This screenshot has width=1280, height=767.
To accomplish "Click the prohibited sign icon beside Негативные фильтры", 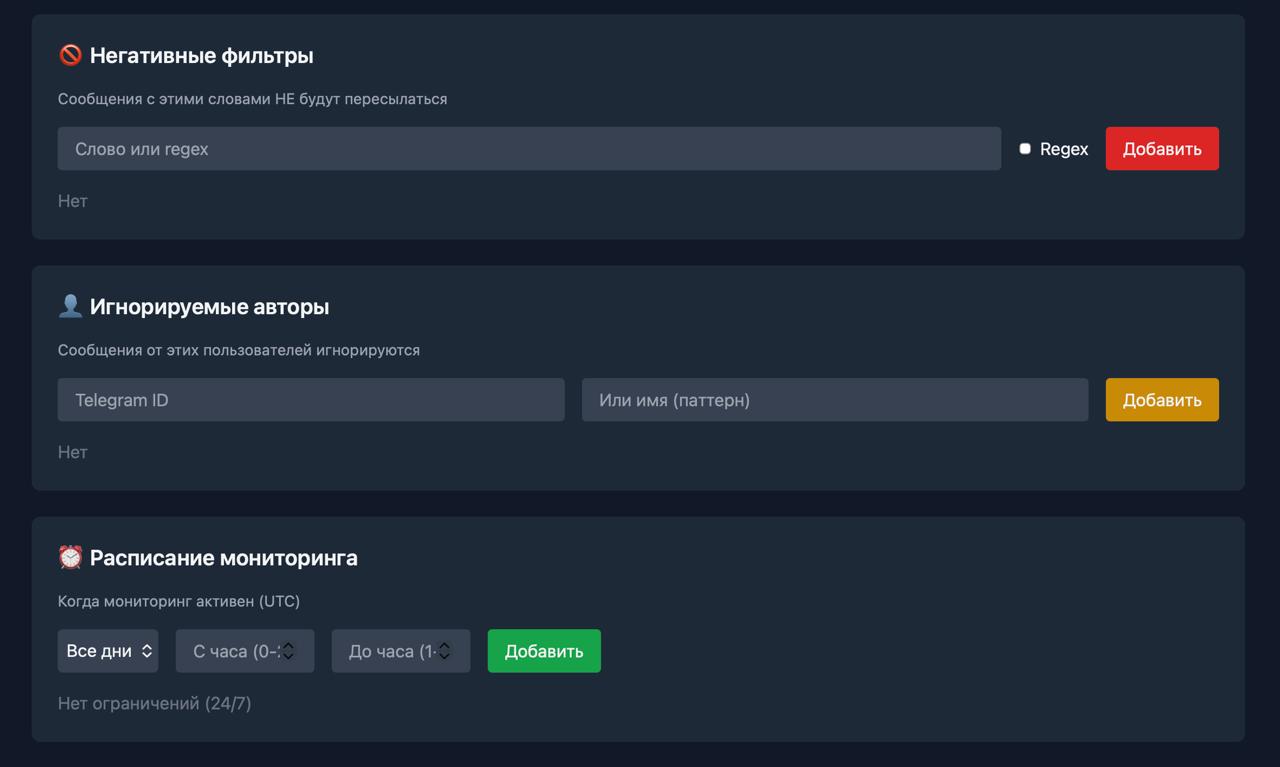I will 70,56.
